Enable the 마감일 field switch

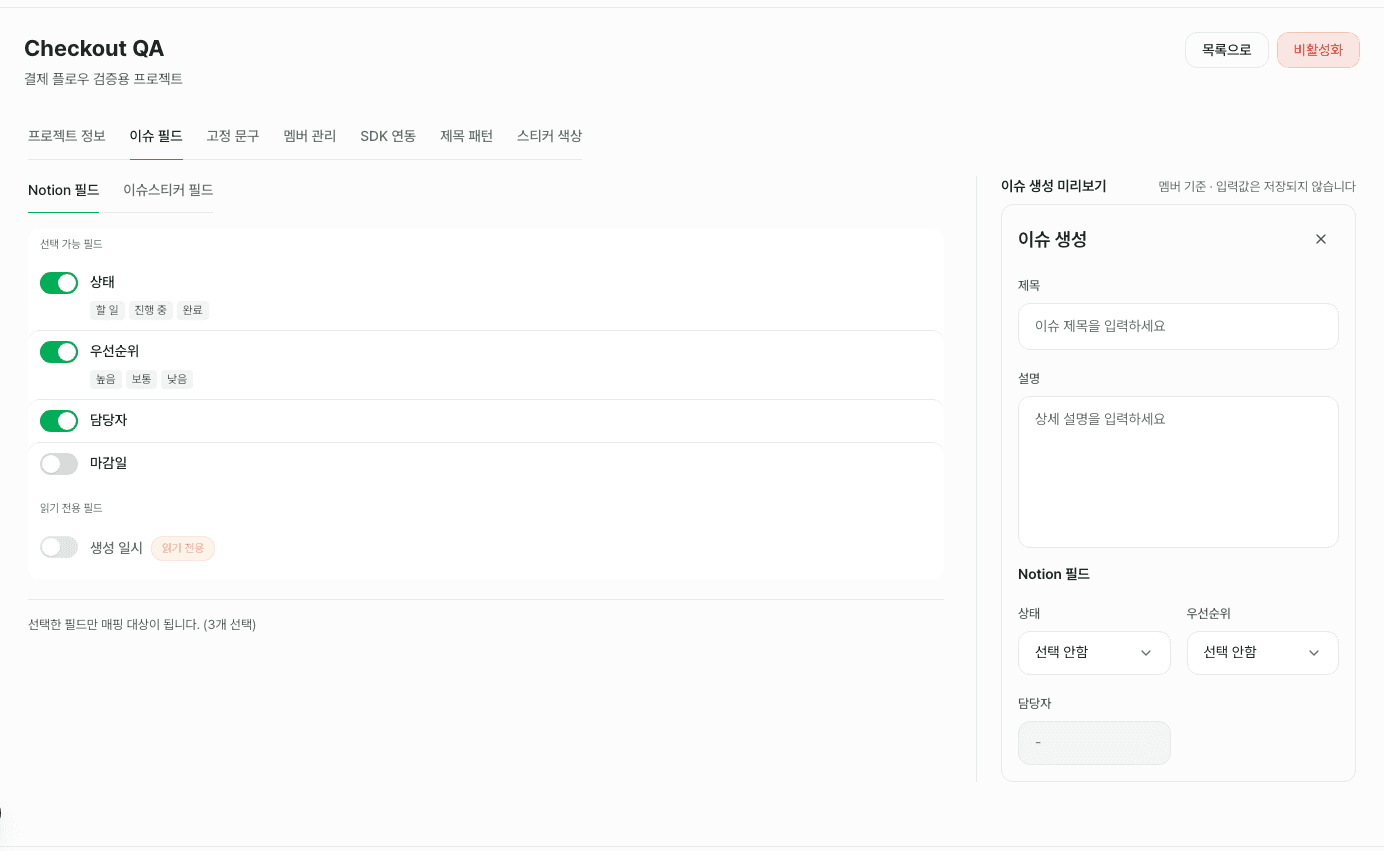[x=59, y=464]
